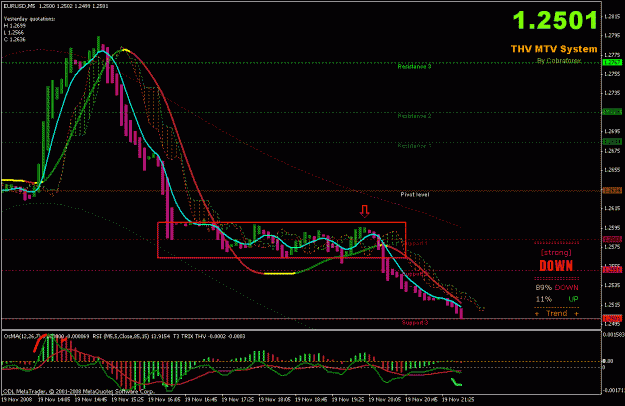Select the 'Resistance 3' level label

(415, 67)
